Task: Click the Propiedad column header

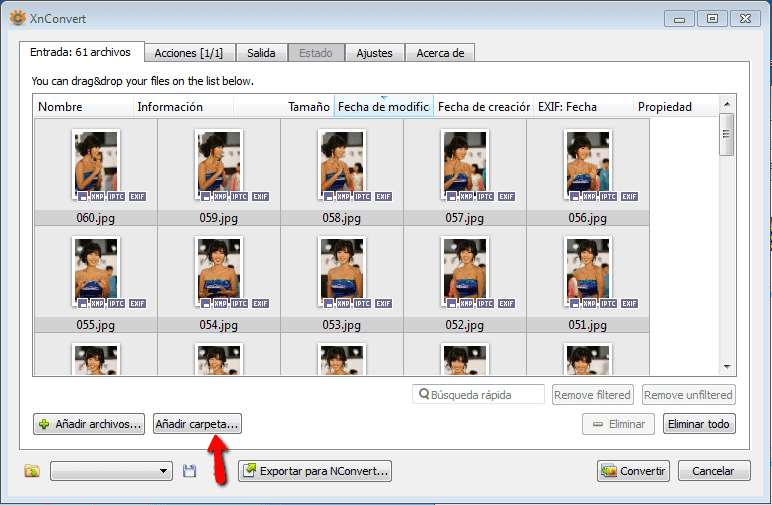Action: (676, 106)
